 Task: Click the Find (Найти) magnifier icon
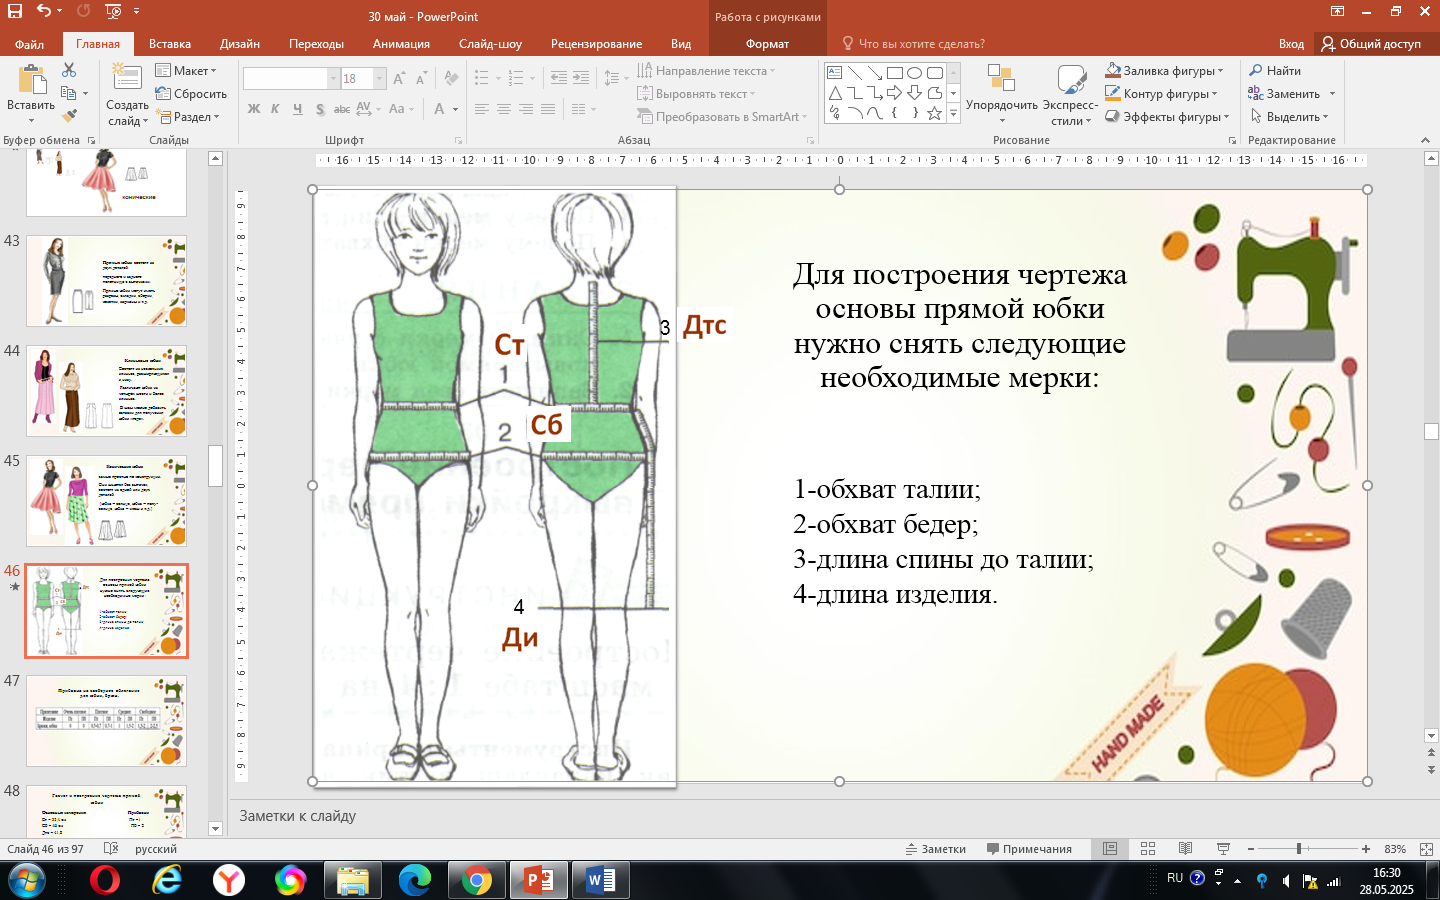click(x=1256, y=71)
